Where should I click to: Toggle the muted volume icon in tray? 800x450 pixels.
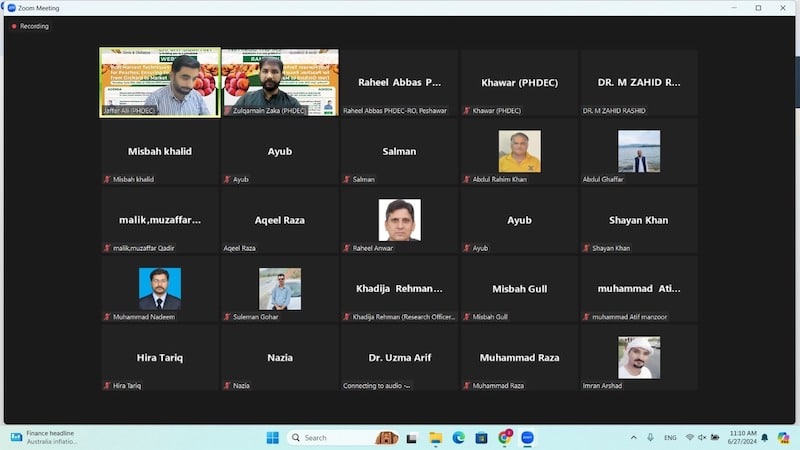point(702,437)
